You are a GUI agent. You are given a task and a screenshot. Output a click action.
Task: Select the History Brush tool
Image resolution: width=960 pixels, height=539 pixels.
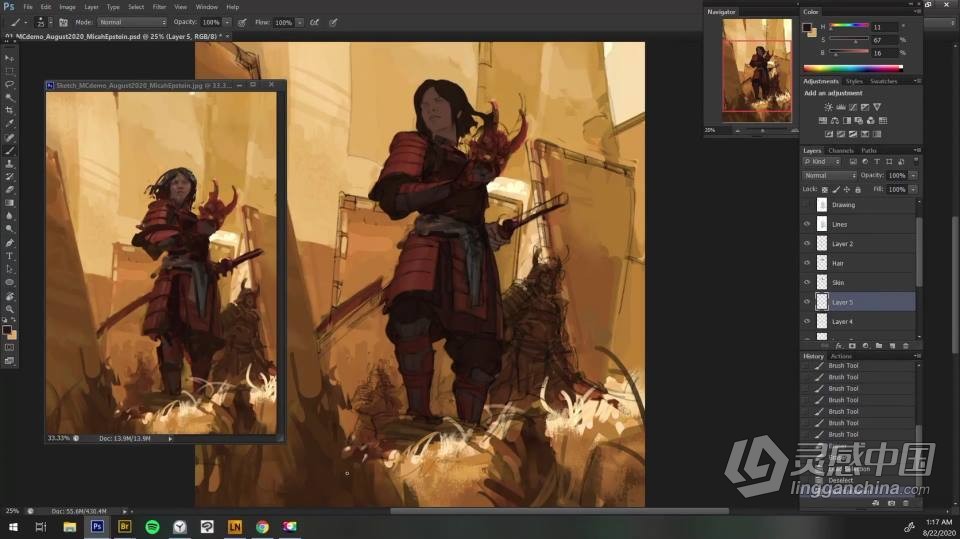click(9, 177)
